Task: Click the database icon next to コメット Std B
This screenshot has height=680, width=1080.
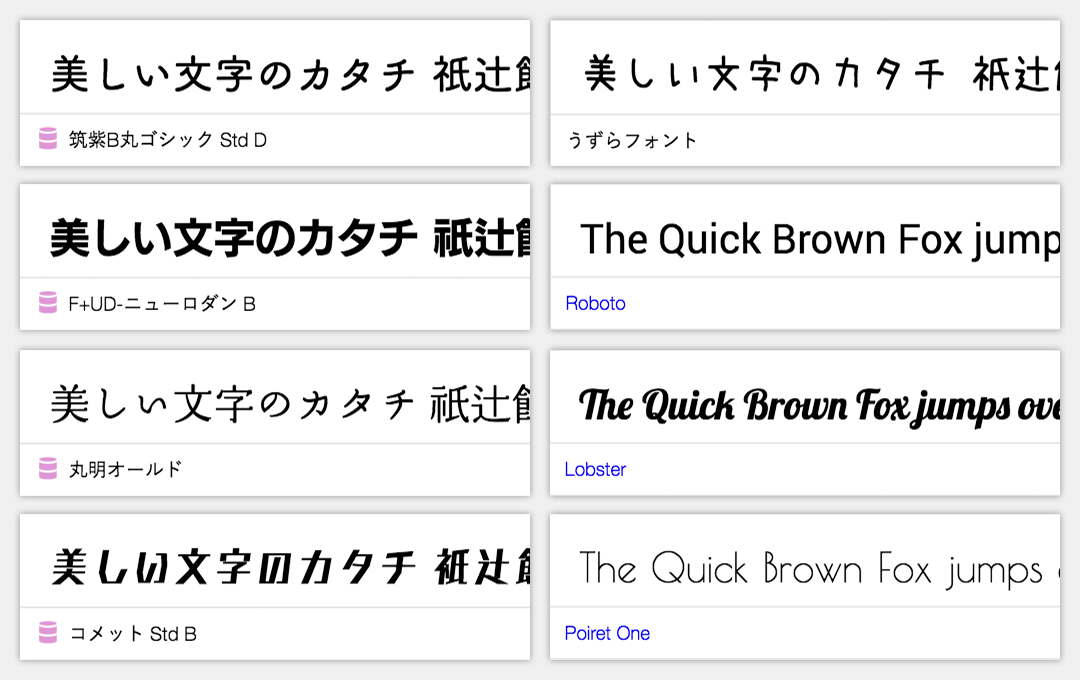Action: tap(46, 633)
